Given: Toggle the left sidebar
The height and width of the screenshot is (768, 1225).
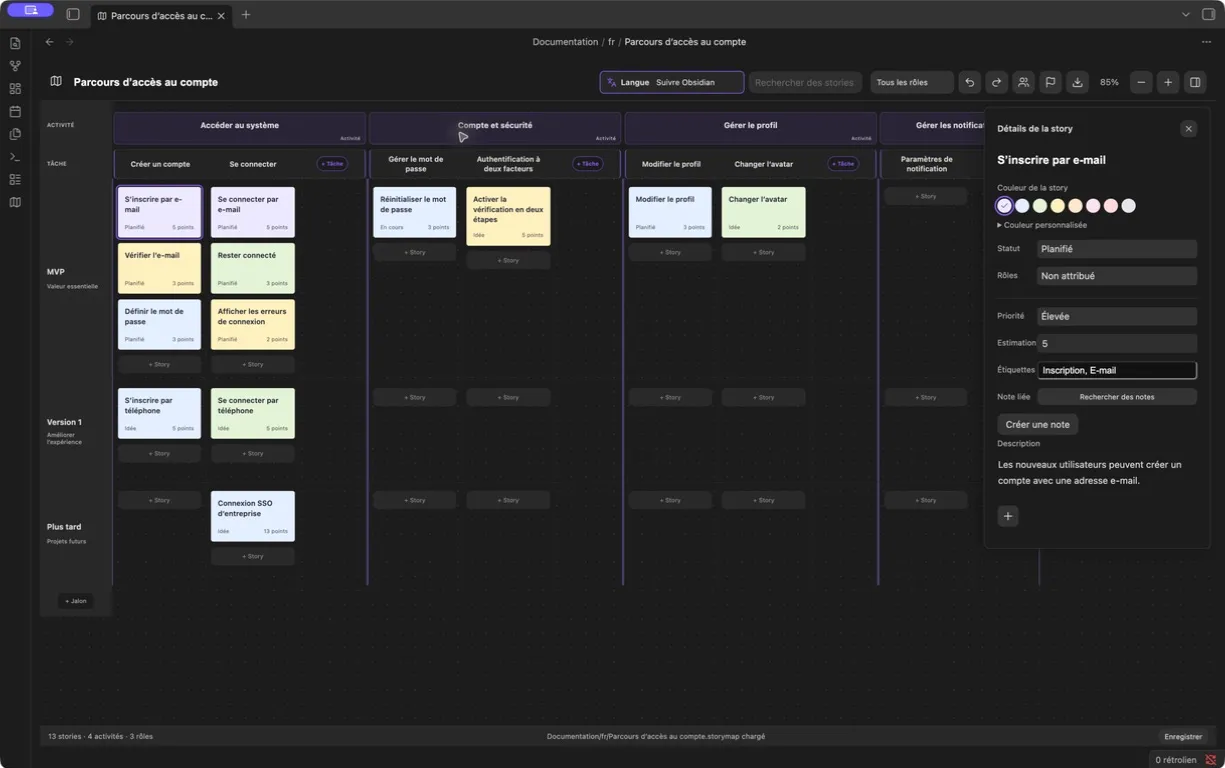Looking at the screenshot, I should coord(73,15).
